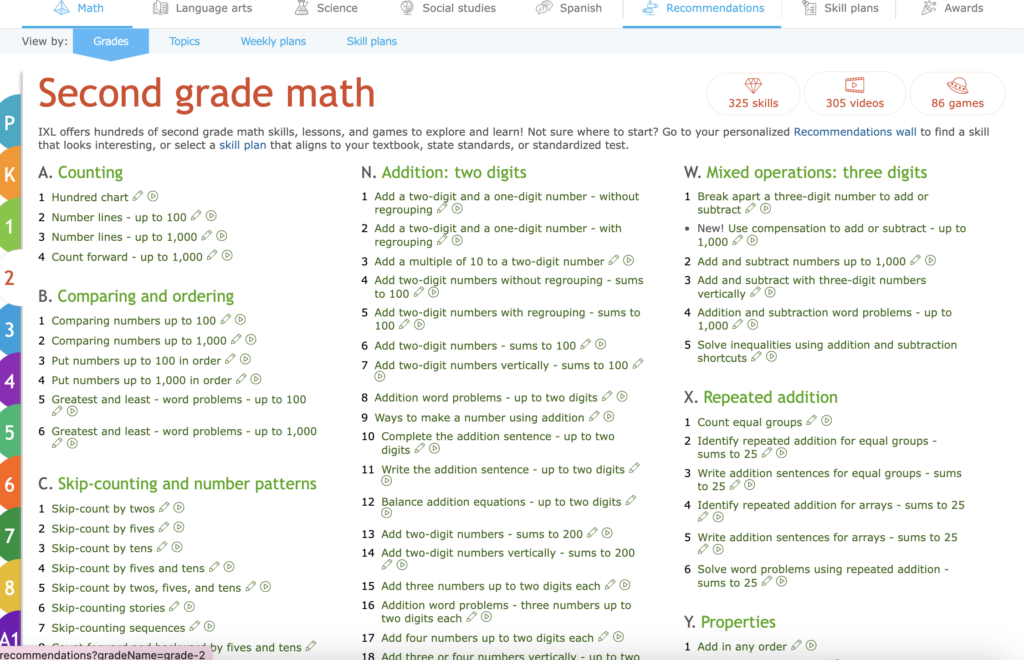
Task: Switch to the Skill plans view
Action: 372,41
